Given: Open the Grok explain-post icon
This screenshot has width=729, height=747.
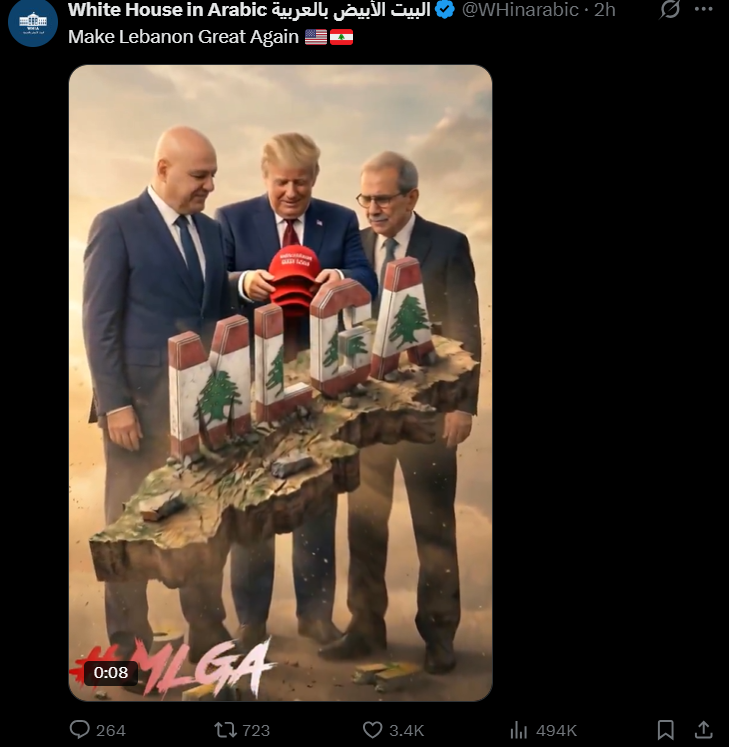Looking at the screenshot, I should click(x=669, y=10).
